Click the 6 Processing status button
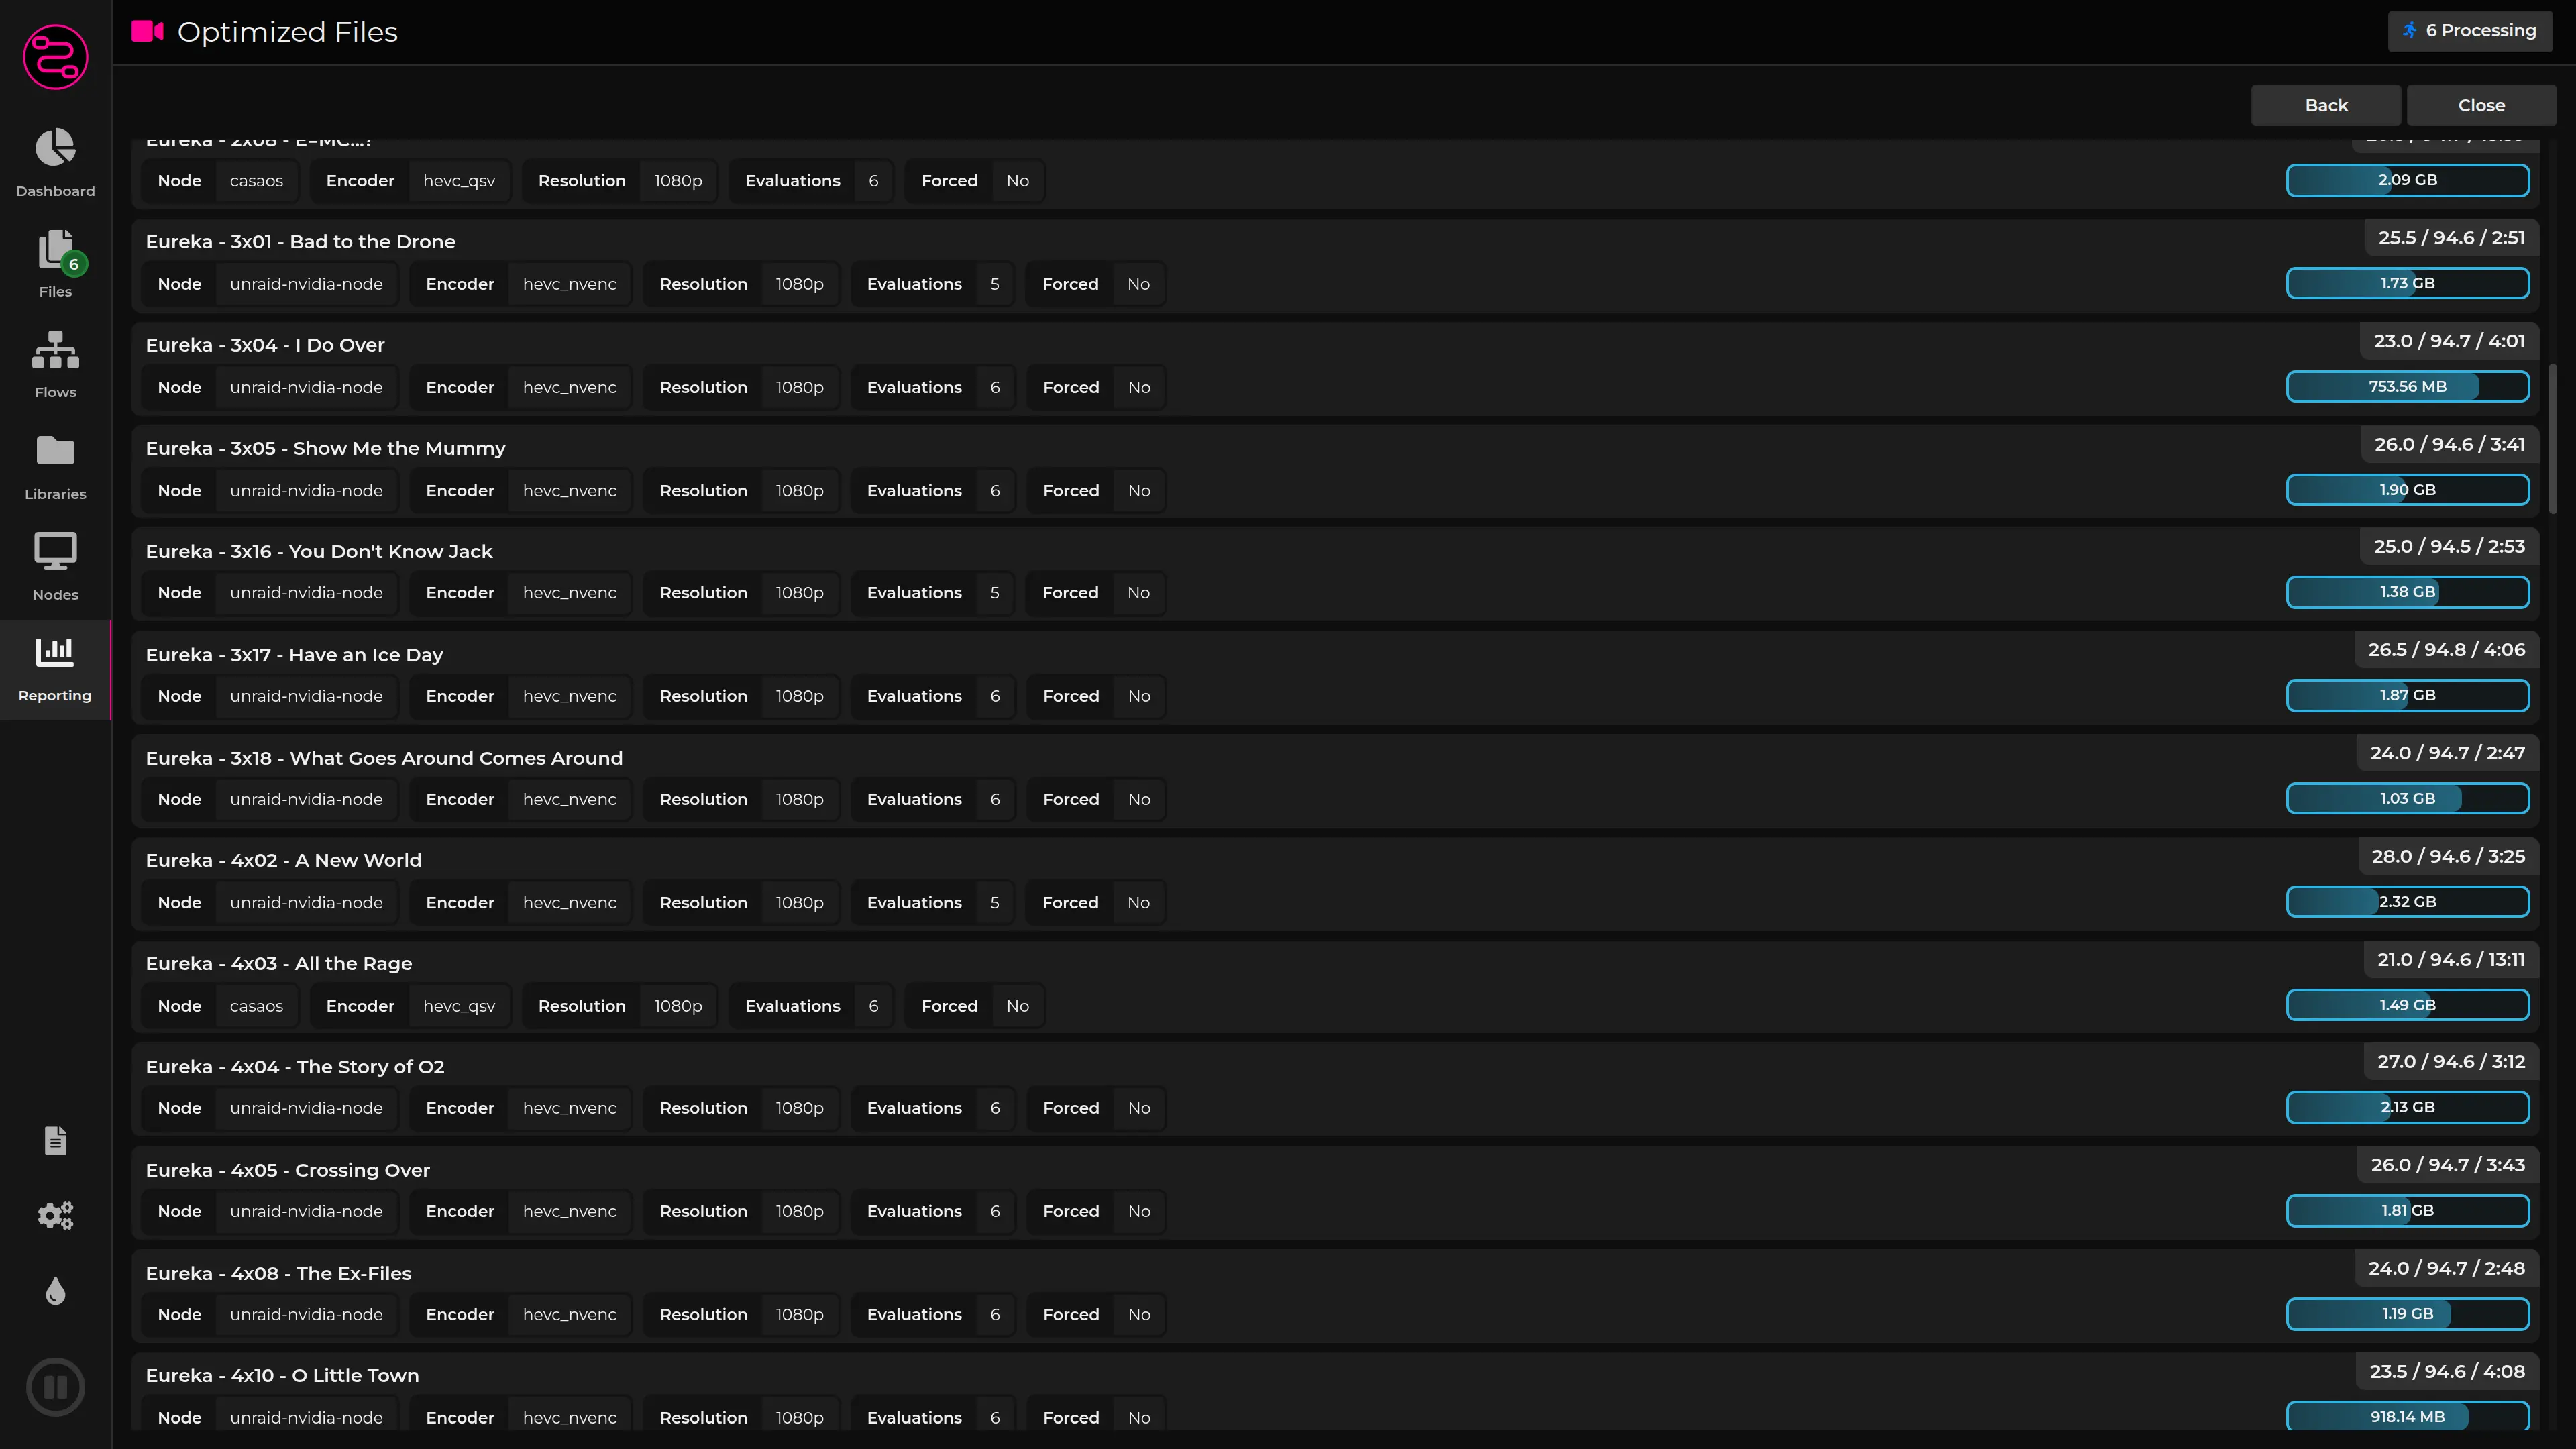2576x1449 pixels. click(x=2470, y=31)
